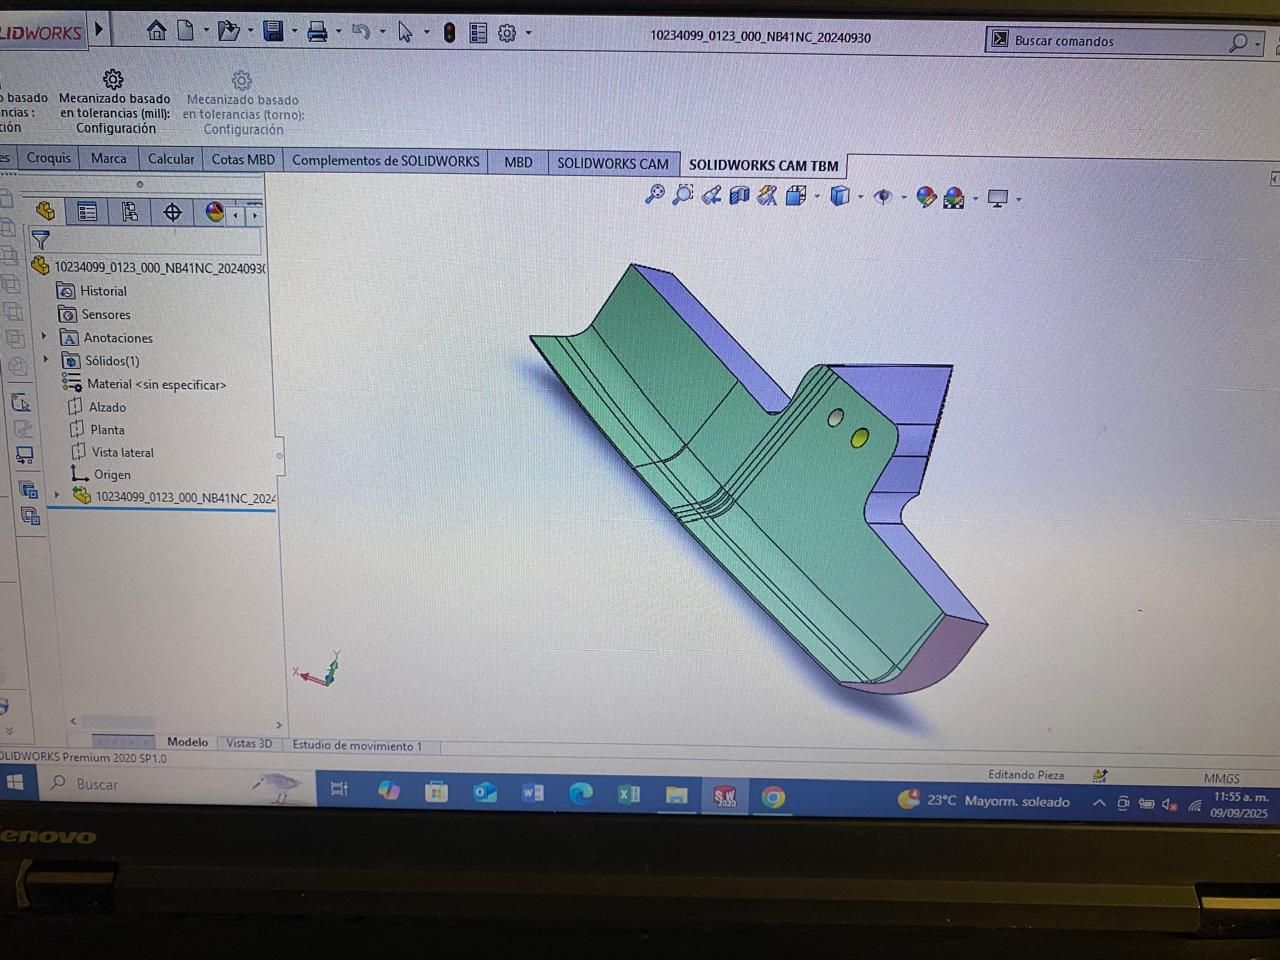This screenshot has height=960, width=1280.
Task: Click the DisplayManager color wheel tab
Action: point(213,211)
